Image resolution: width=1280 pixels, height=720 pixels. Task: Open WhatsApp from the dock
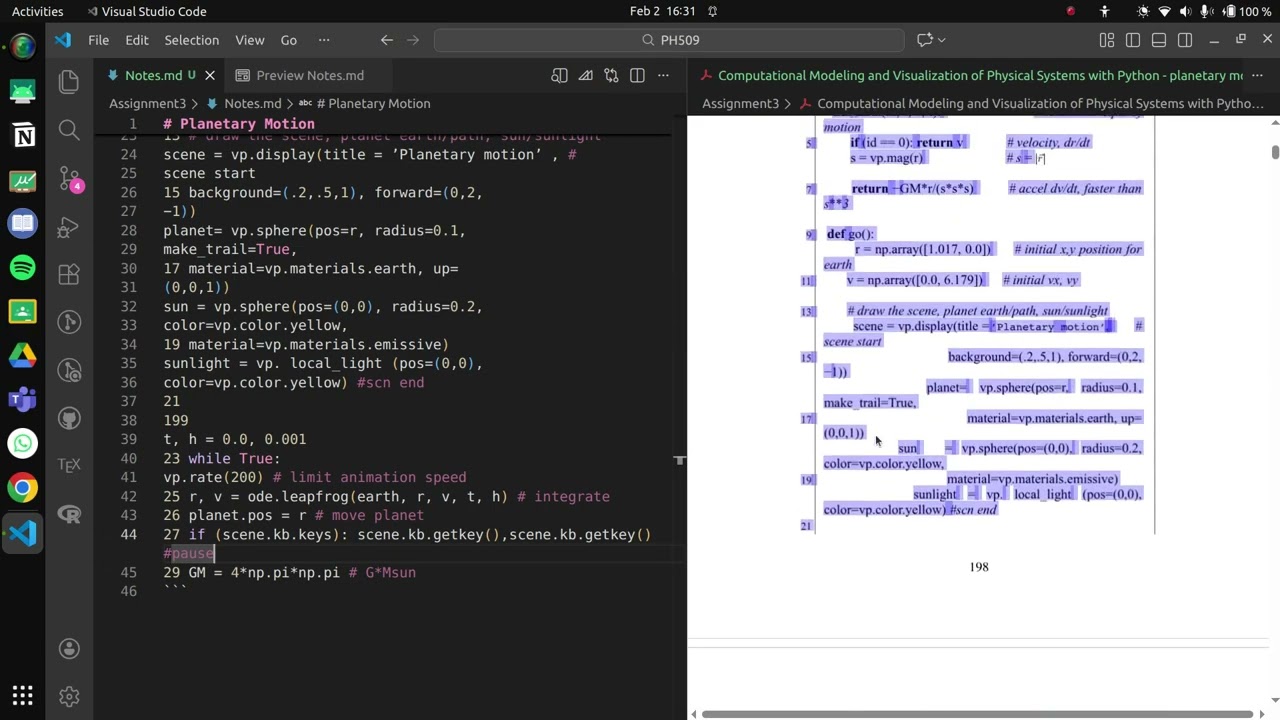22,444
